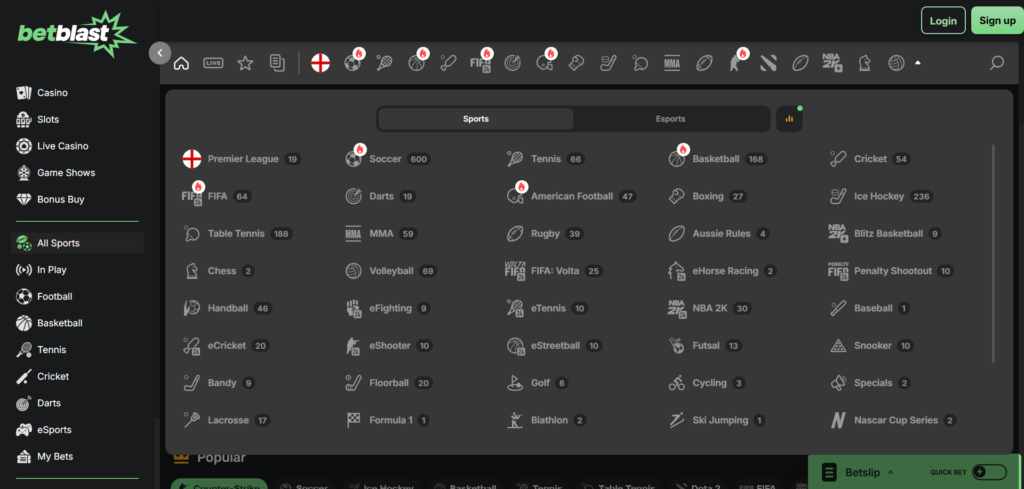This screenshot has height=489, width=1024.
Task: Click the Sign up button
Action: point(997,20)
